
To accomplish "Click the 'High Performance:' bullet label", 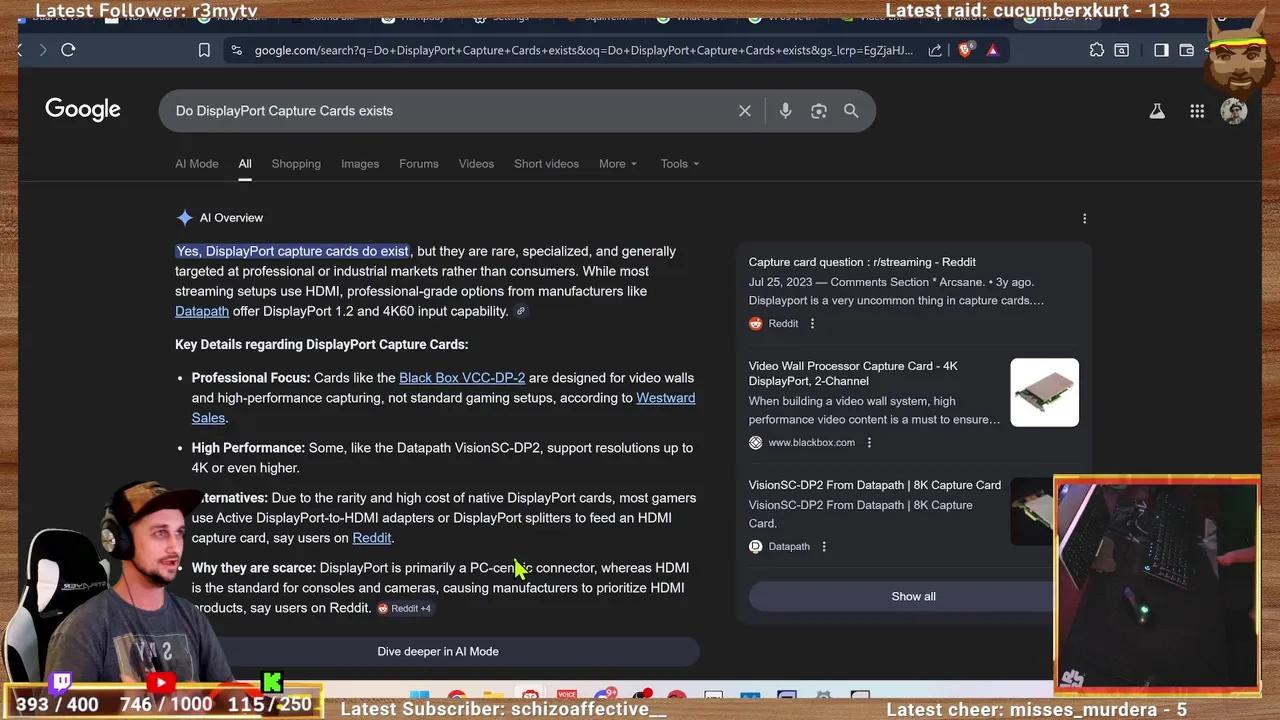I will [248, 448].
